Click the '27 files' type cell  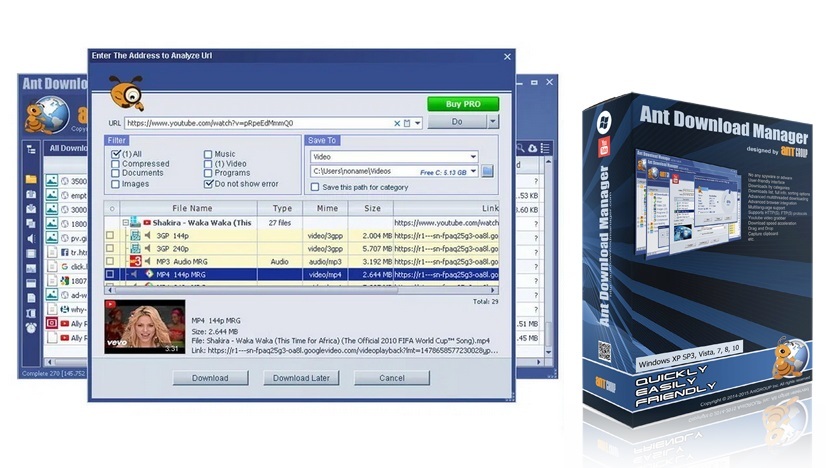[x=280, y=223]
